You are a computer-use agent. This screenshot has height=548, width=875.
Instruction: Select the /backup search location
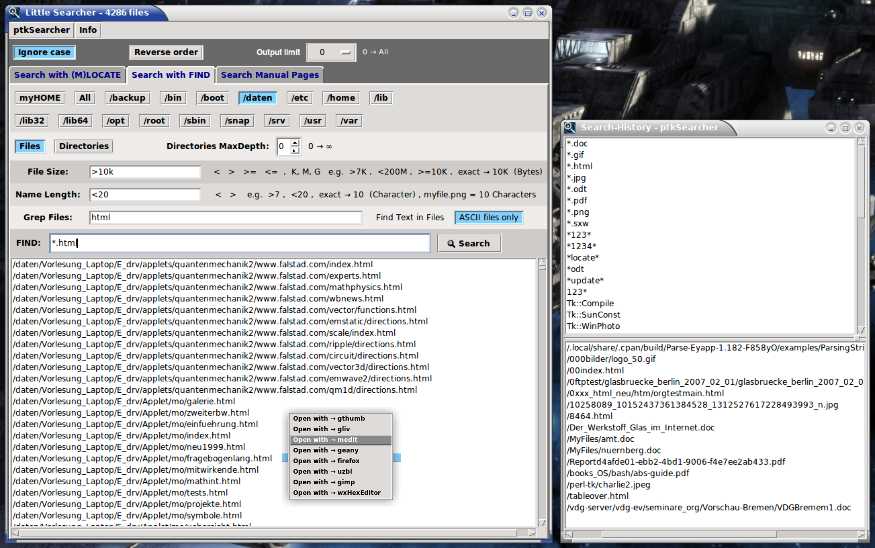127,98
